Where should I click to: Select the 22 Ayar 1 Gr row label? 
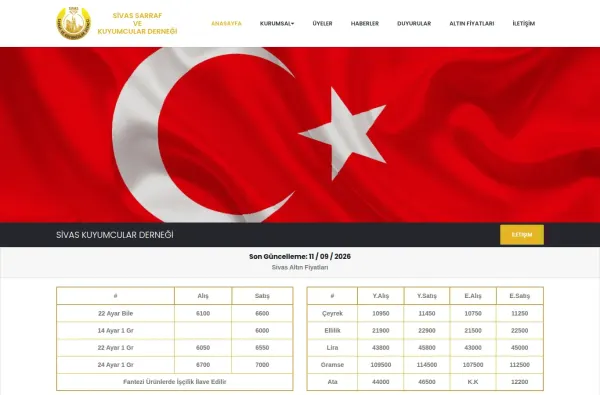click(x=116, y=348)
